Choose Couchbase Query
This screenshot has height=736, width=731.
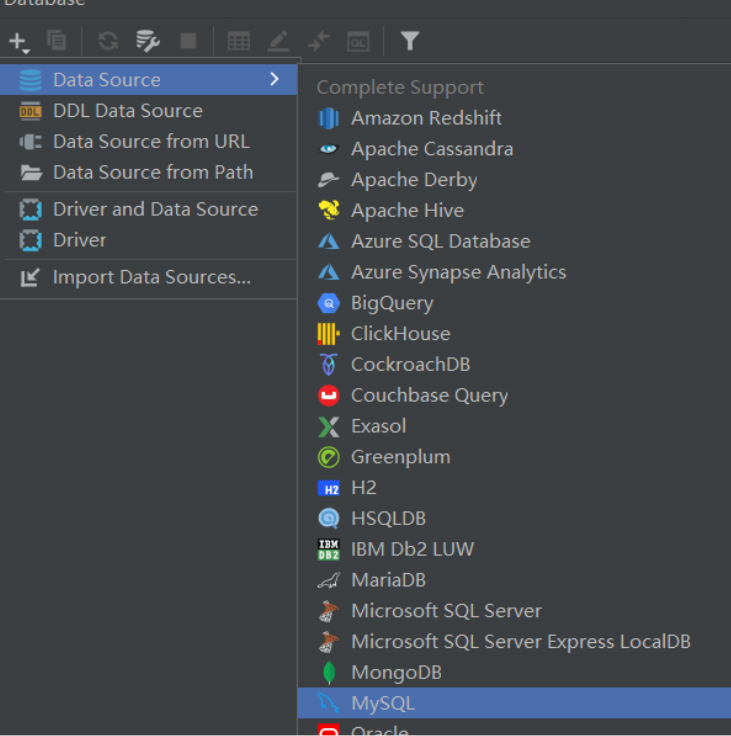pos(514,395)
